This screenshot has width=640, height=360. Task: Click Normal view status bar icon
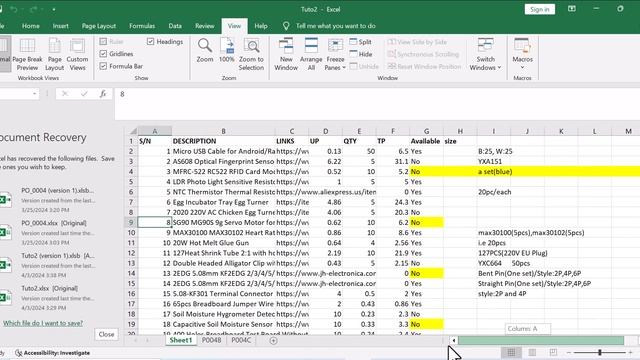(511, 352)
